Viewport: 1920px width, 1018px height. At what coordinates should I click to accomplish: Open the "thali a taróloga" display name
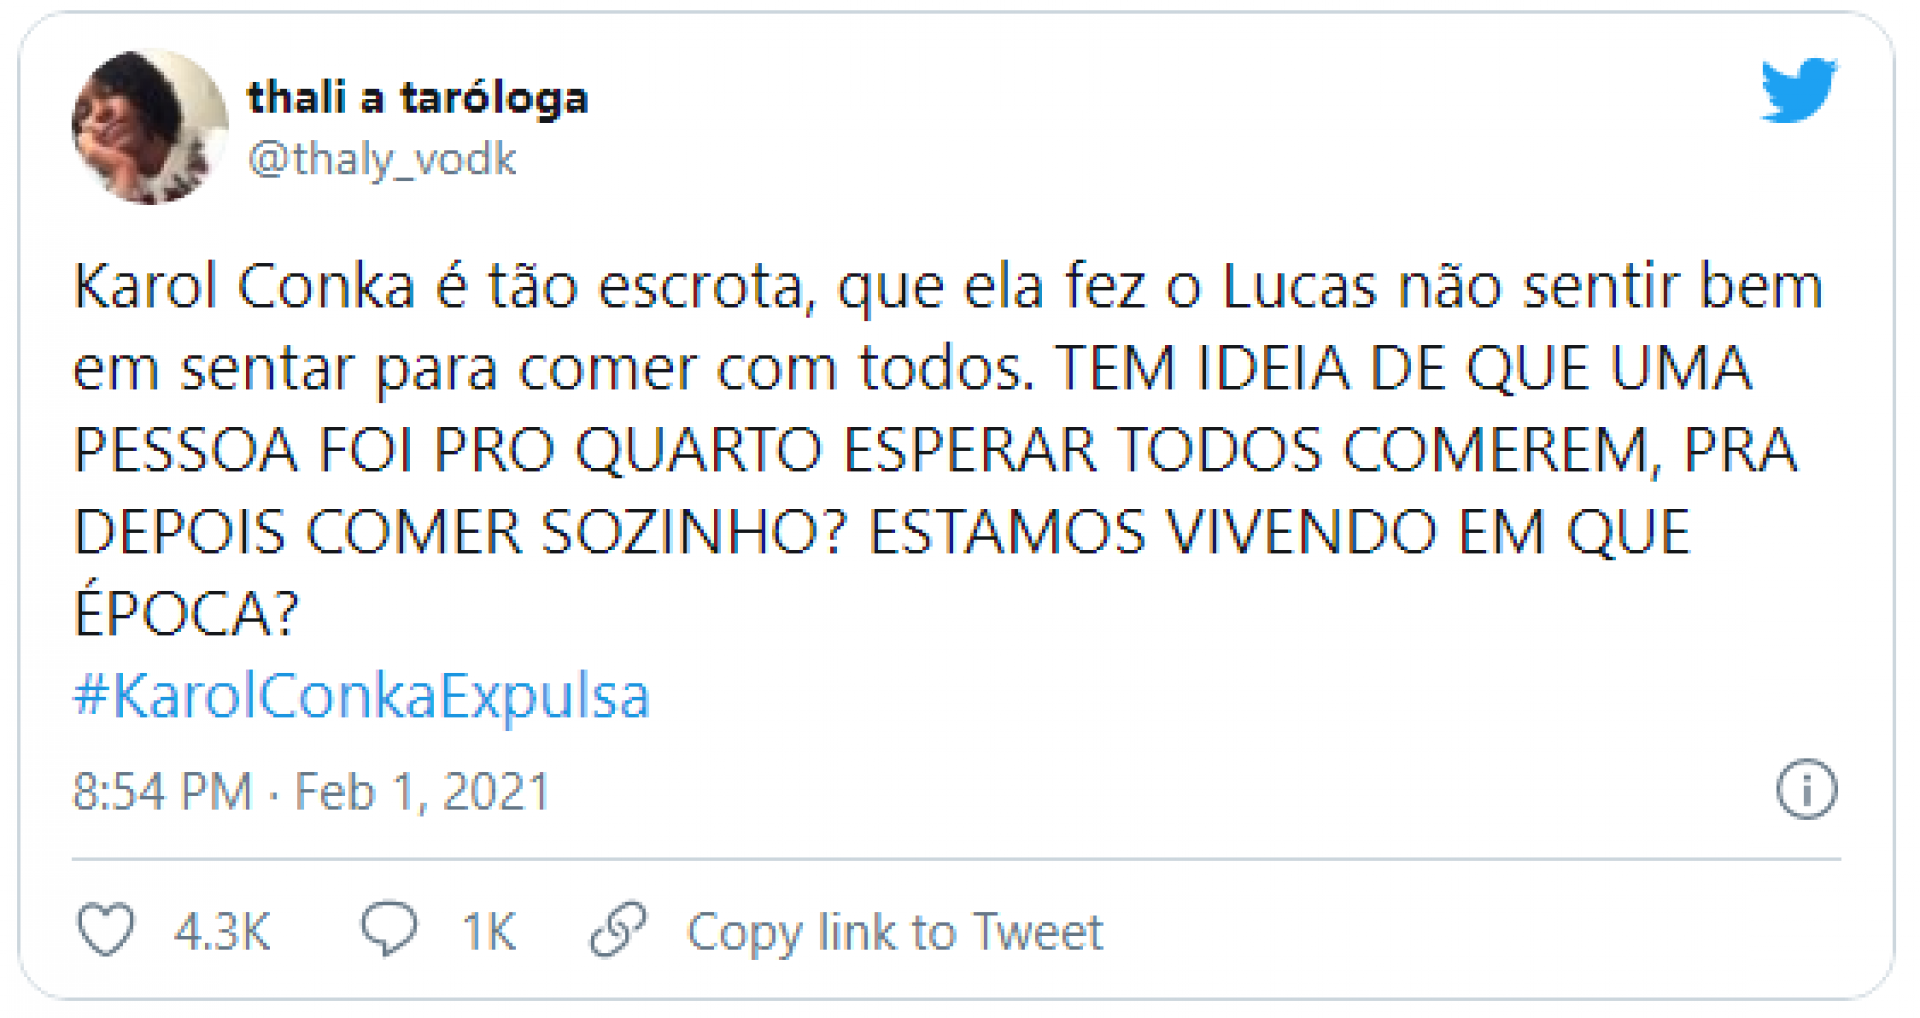click(x=417, y=98)
